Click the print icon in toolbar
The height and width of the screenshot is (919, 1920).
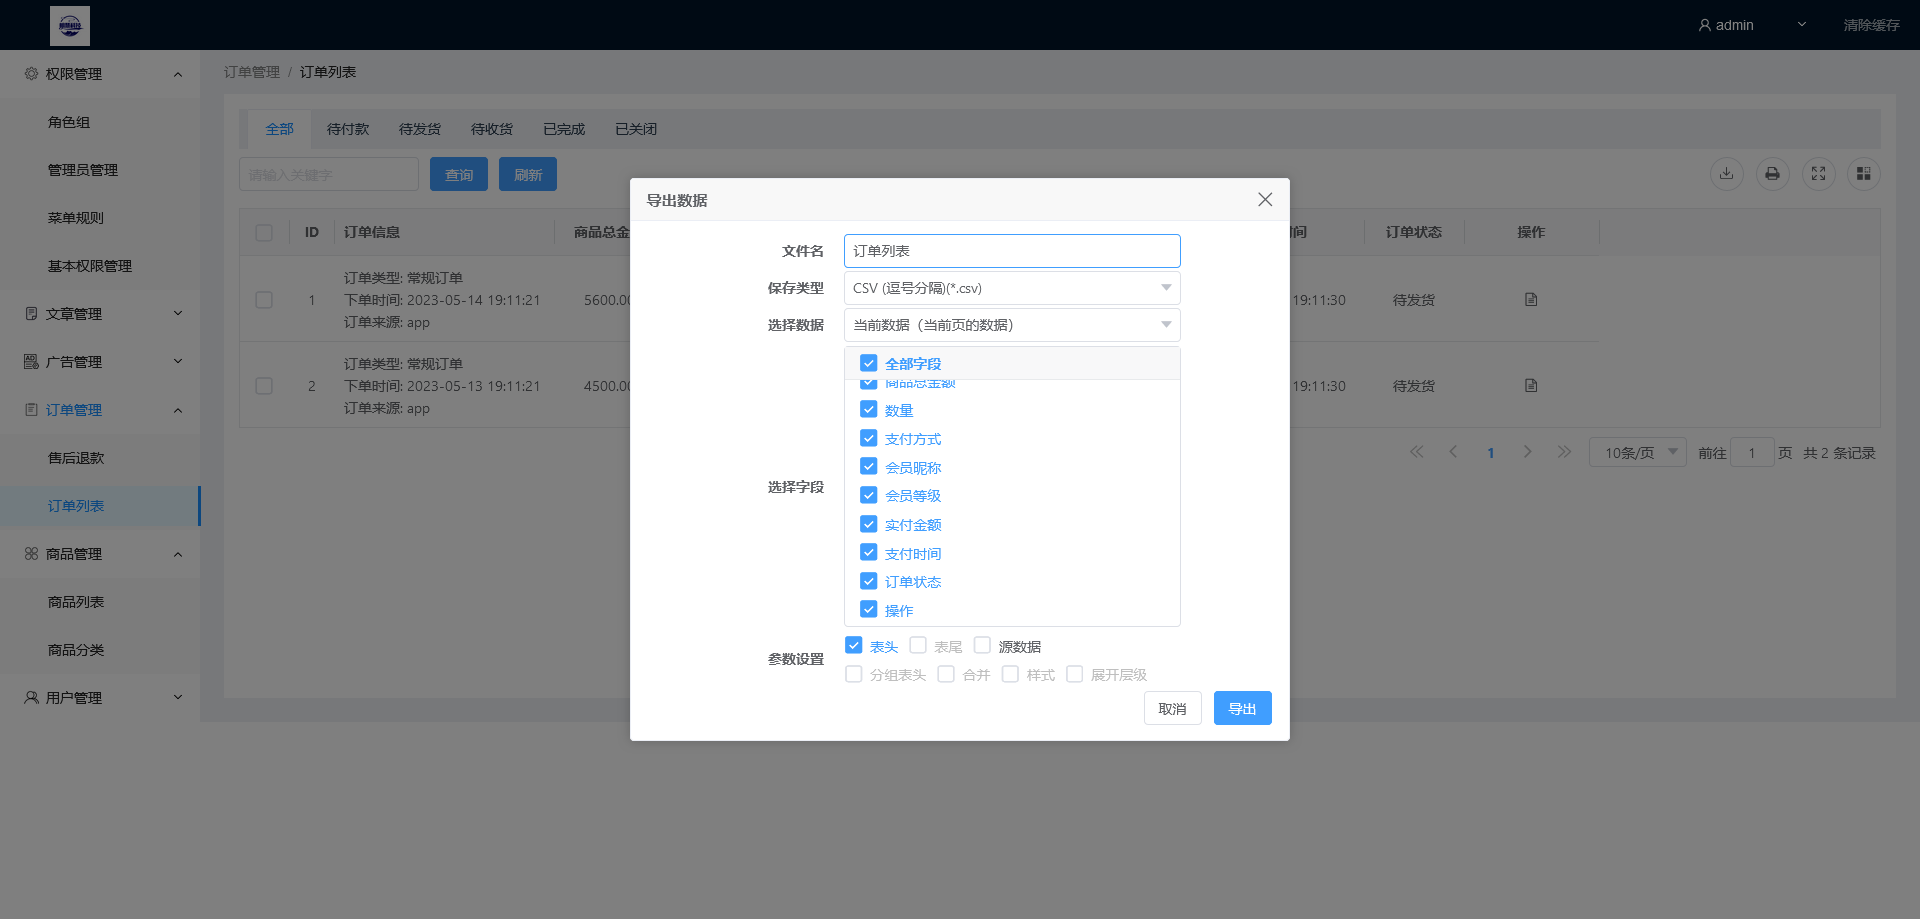pos(1772,174)
